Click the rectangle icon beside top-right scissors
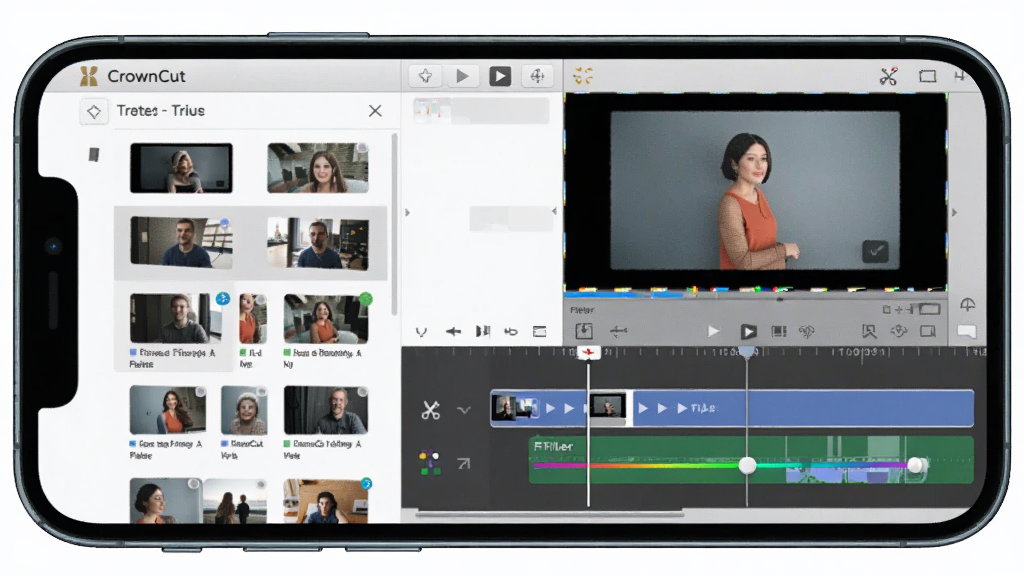 (x=927, y=76)
